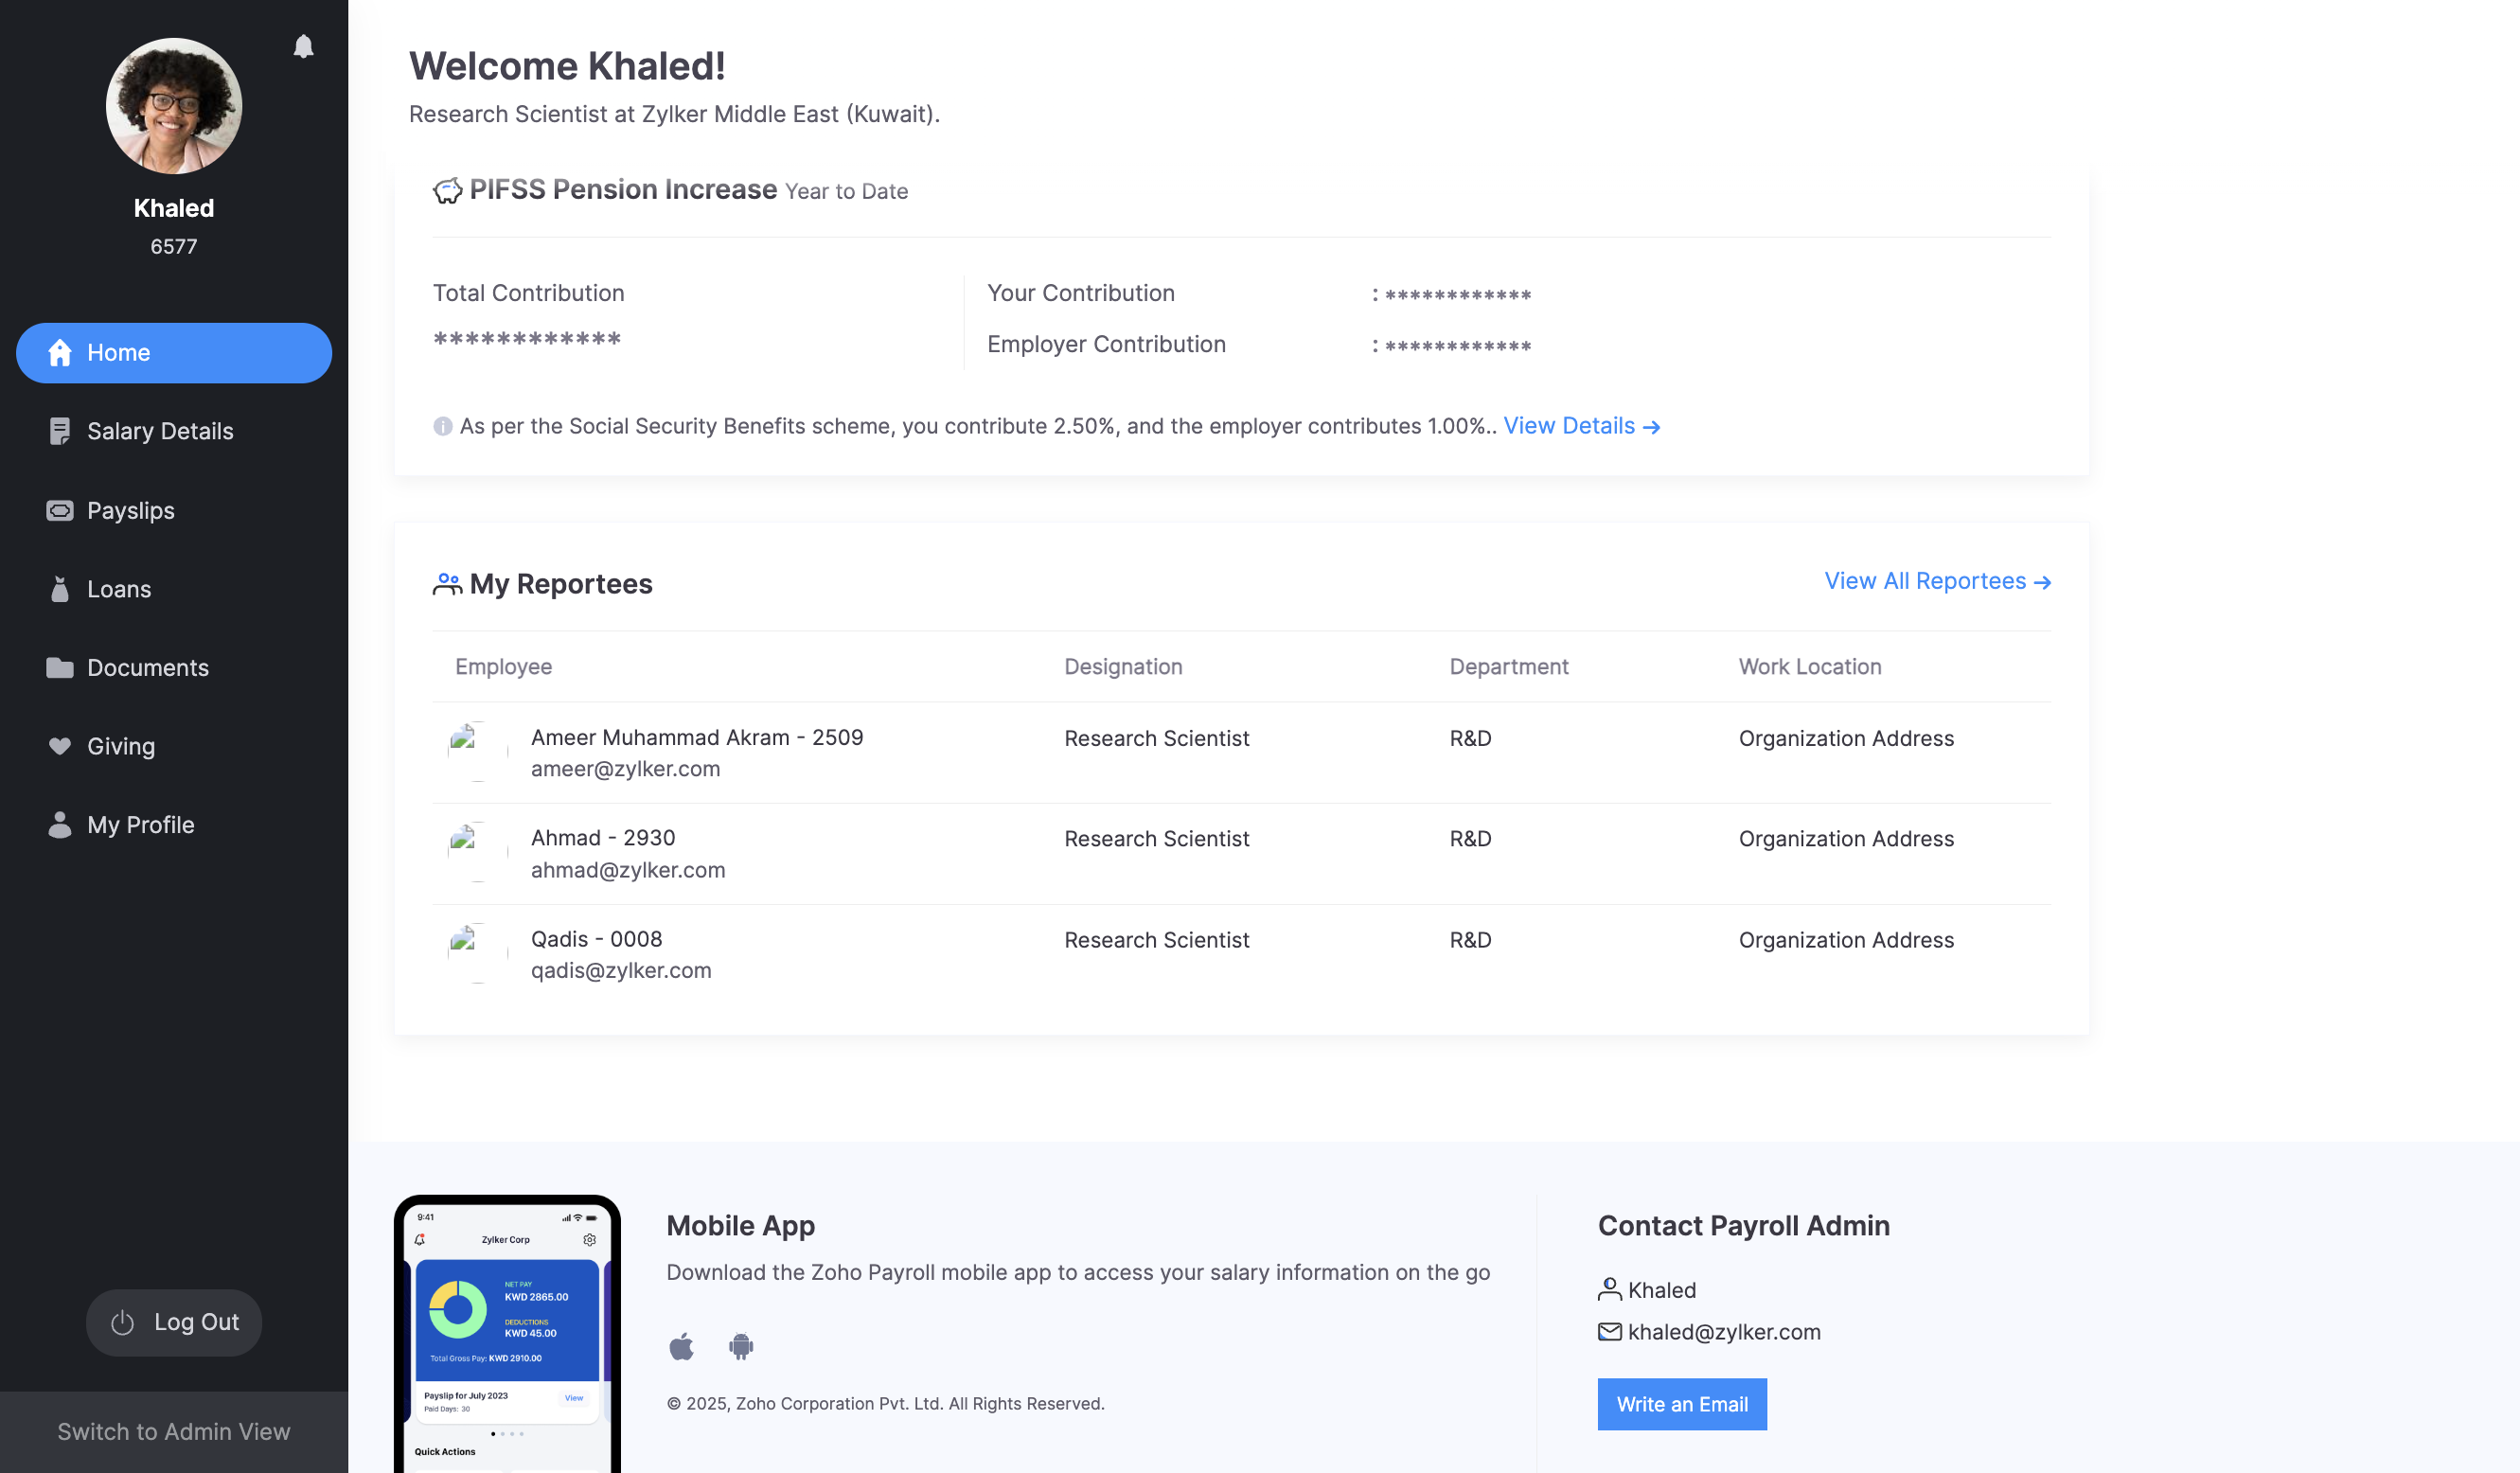Click the notification bell
Image resolution: width=2520 pixels, height=1473 pixels.
303,45
